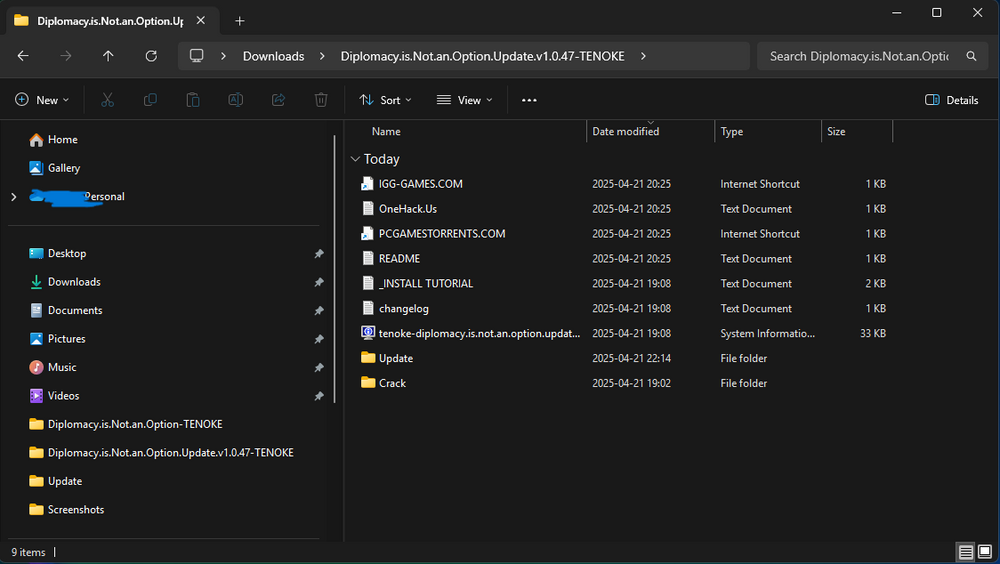
Task: Click the Paste clipboard icon
Action: click(193, 100)
